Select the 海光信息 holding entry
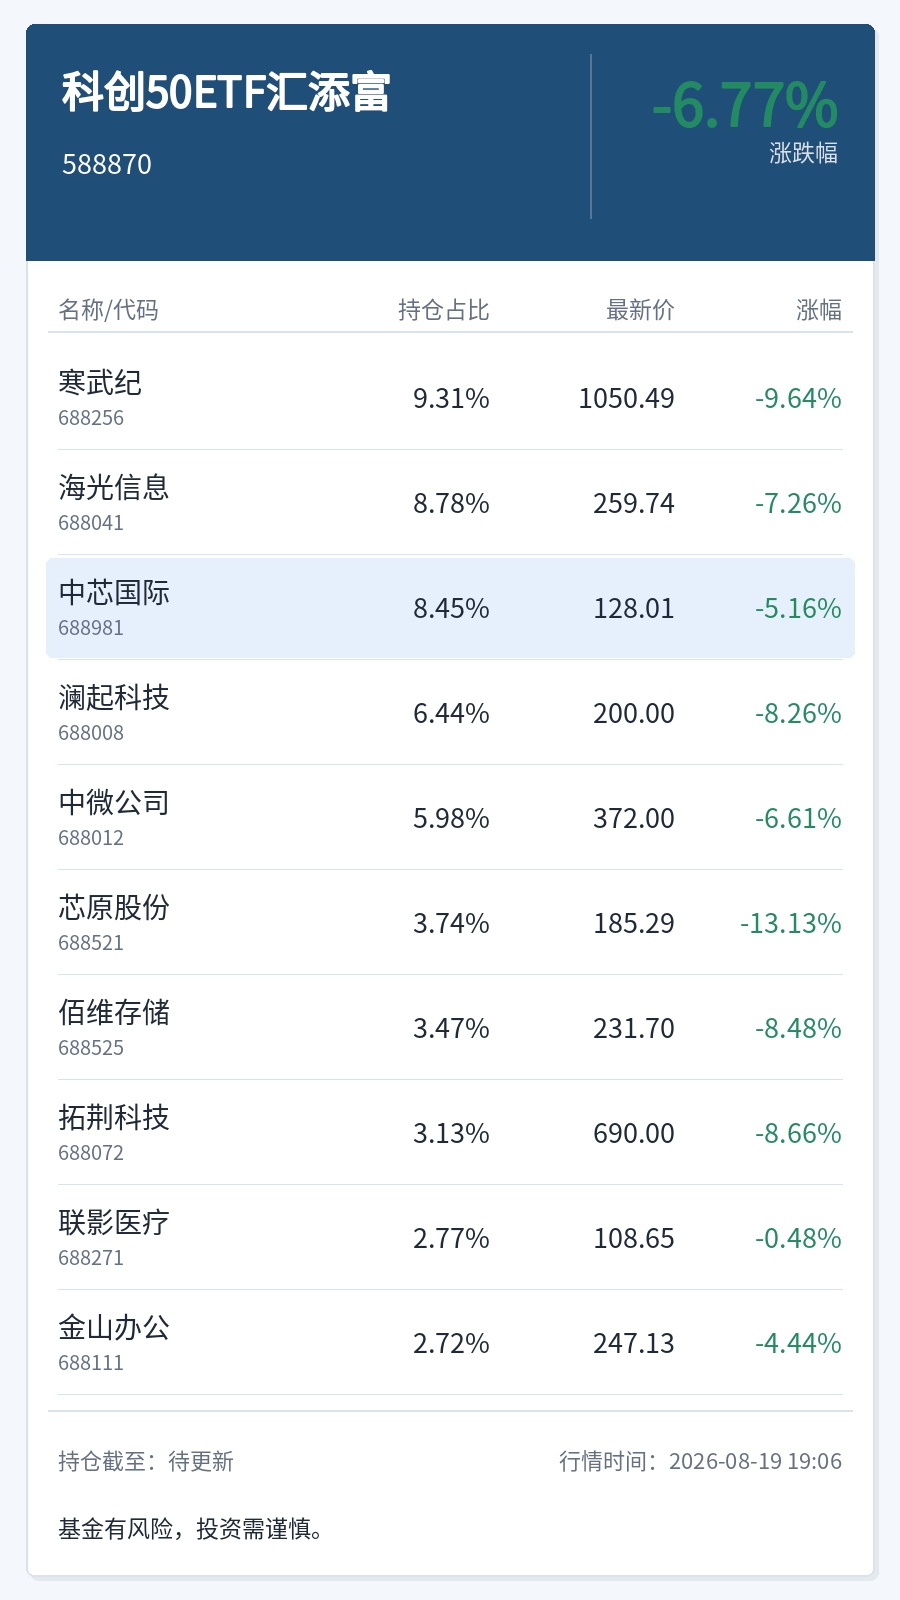 450,503
